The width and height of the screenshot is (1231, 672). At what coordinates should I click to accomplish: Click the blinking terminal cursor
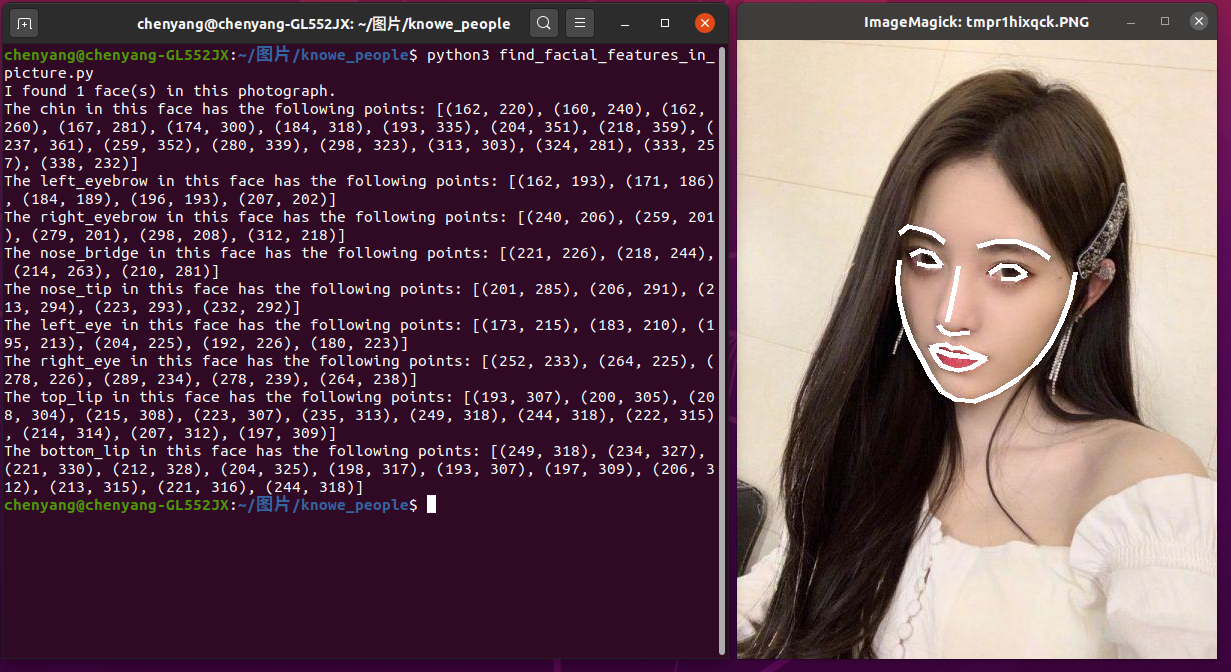432,505
